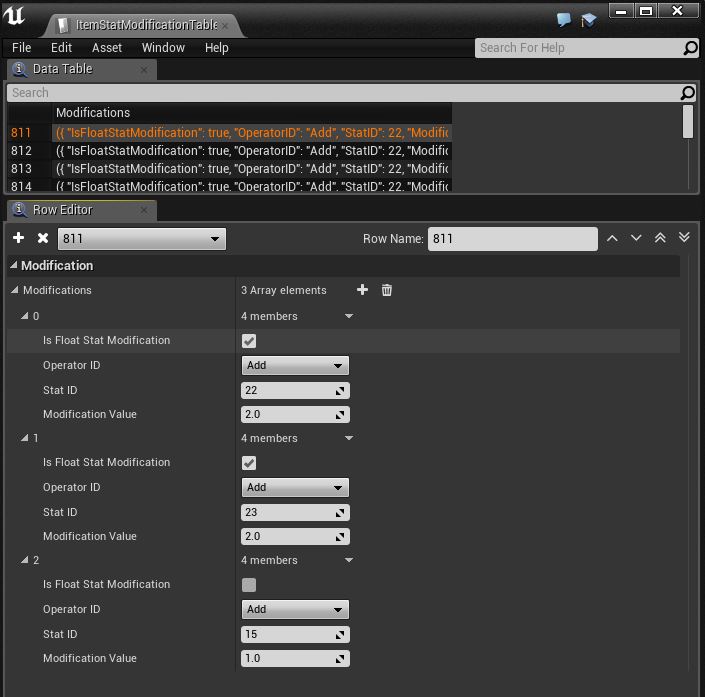Viewport: 705px width, 697px height.
Task: Click the X icon to remove current row
Action: (x=43, y=238)
